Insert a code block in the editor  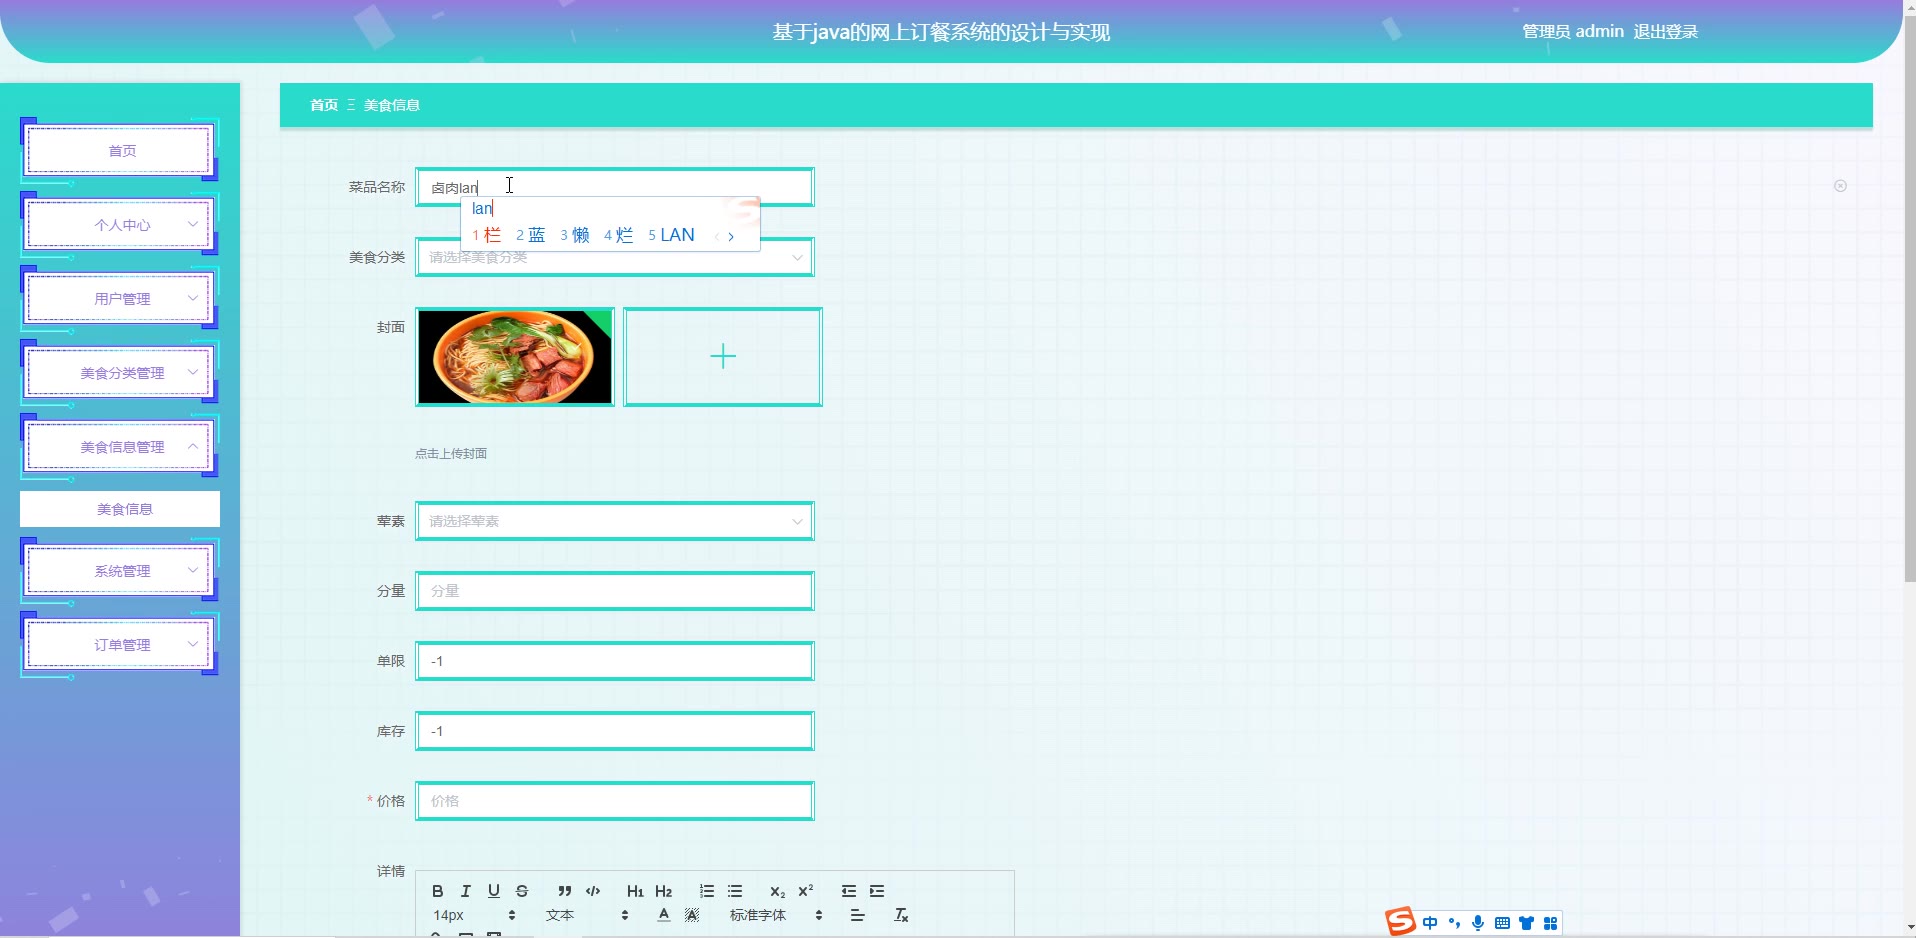[x=593, y=891]
